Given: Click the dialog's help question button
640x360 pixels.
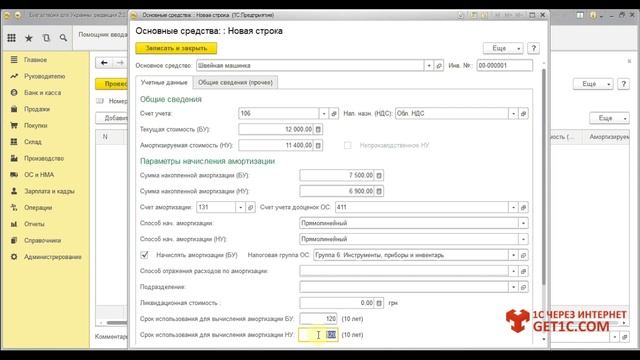Looking at the screenshot, I should coord(533,48).
